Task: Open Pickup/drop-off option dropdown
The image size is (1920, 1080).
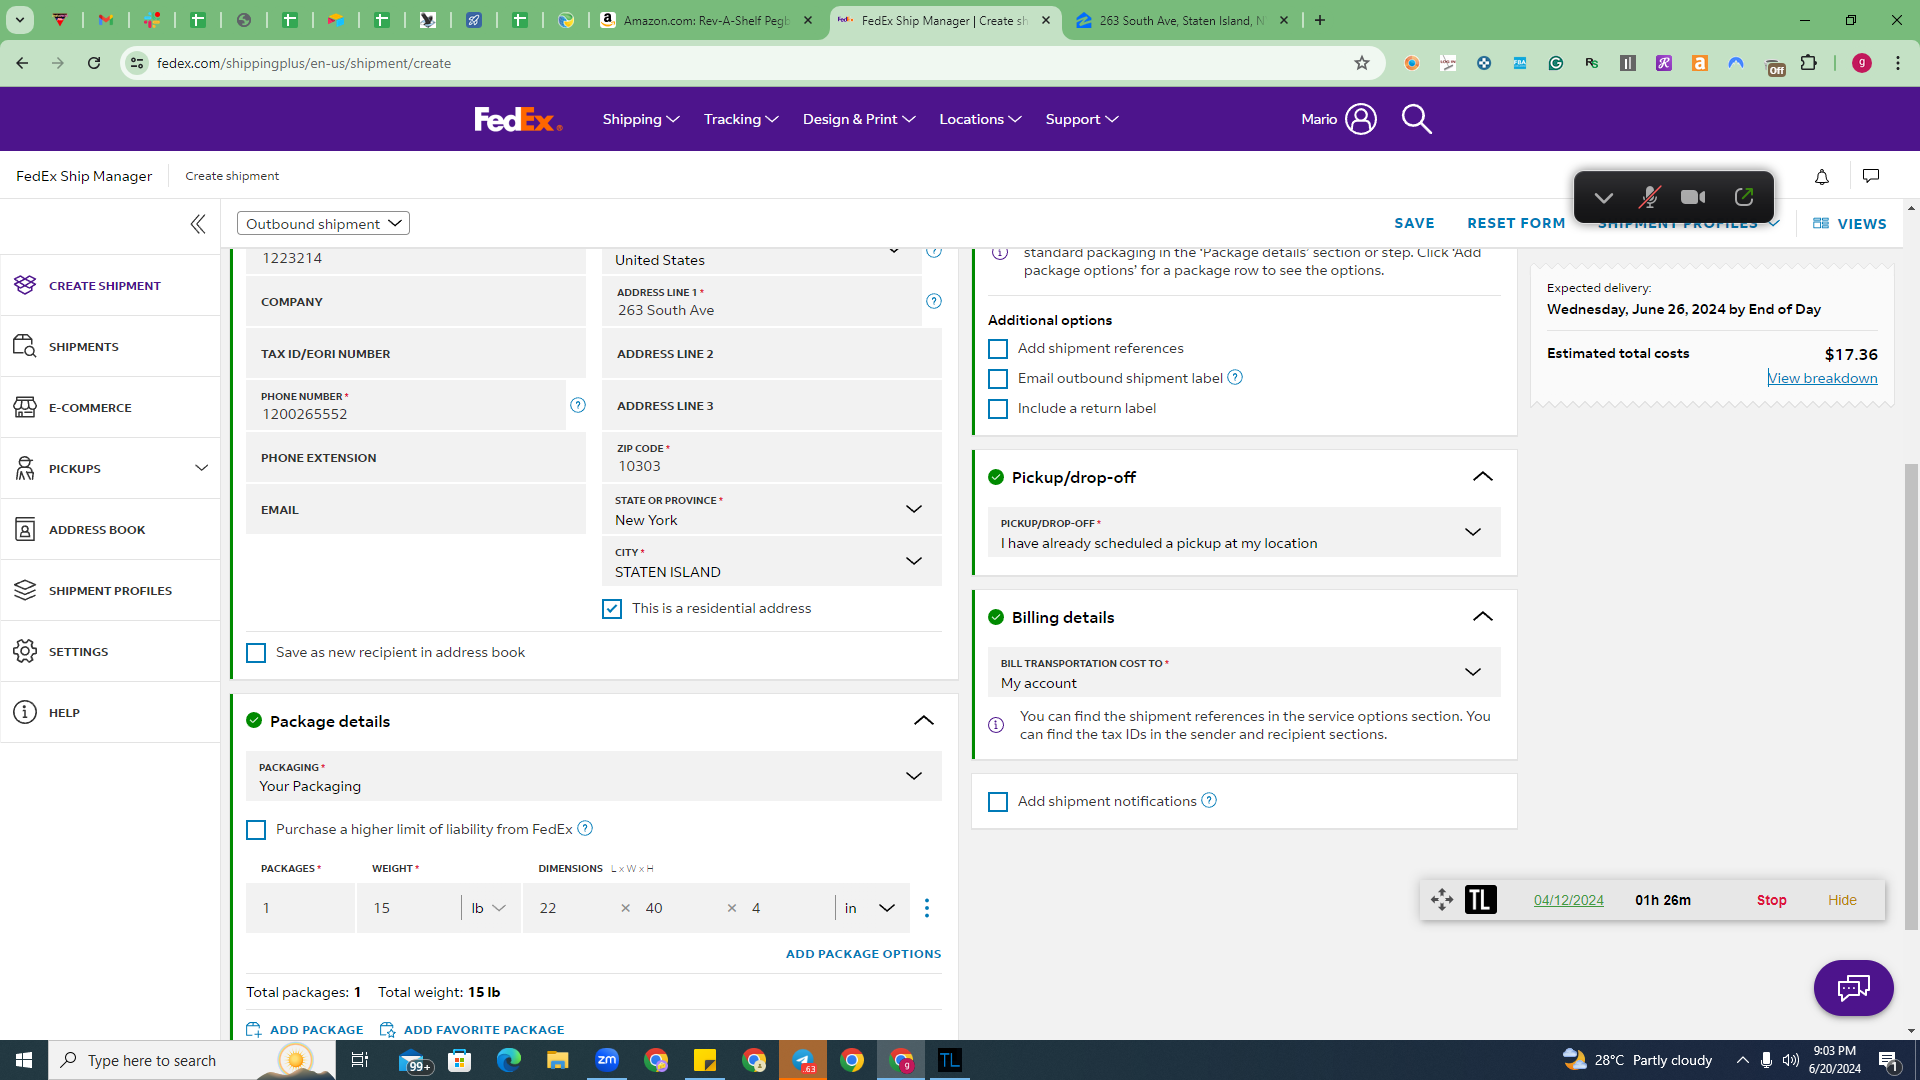Action: (1244, 533)
